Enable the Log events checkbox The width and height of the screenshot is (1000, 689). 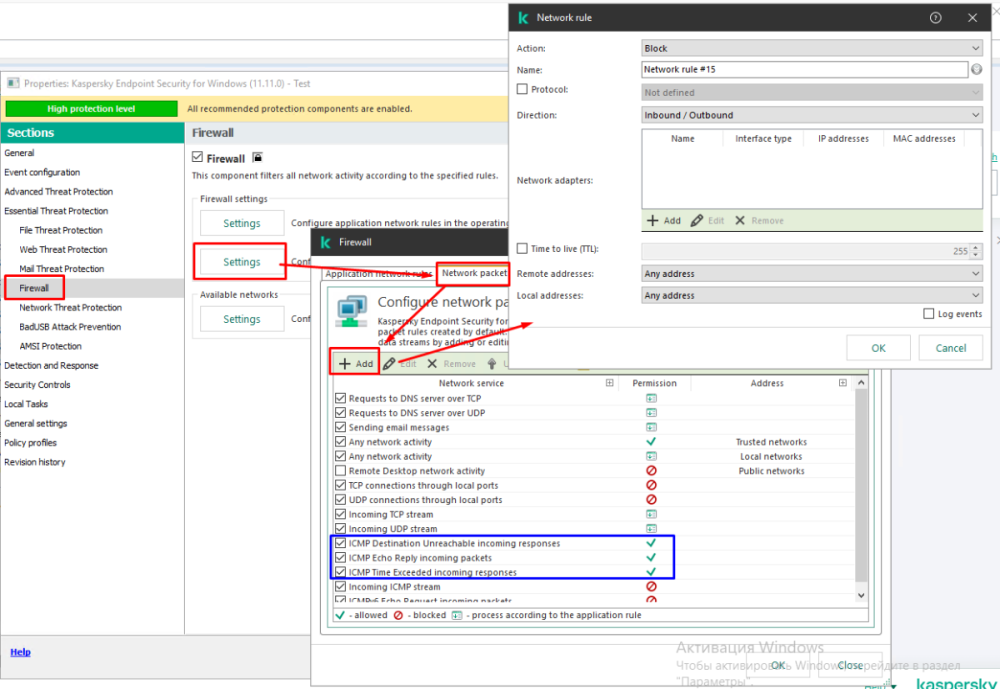pos(929,314)
